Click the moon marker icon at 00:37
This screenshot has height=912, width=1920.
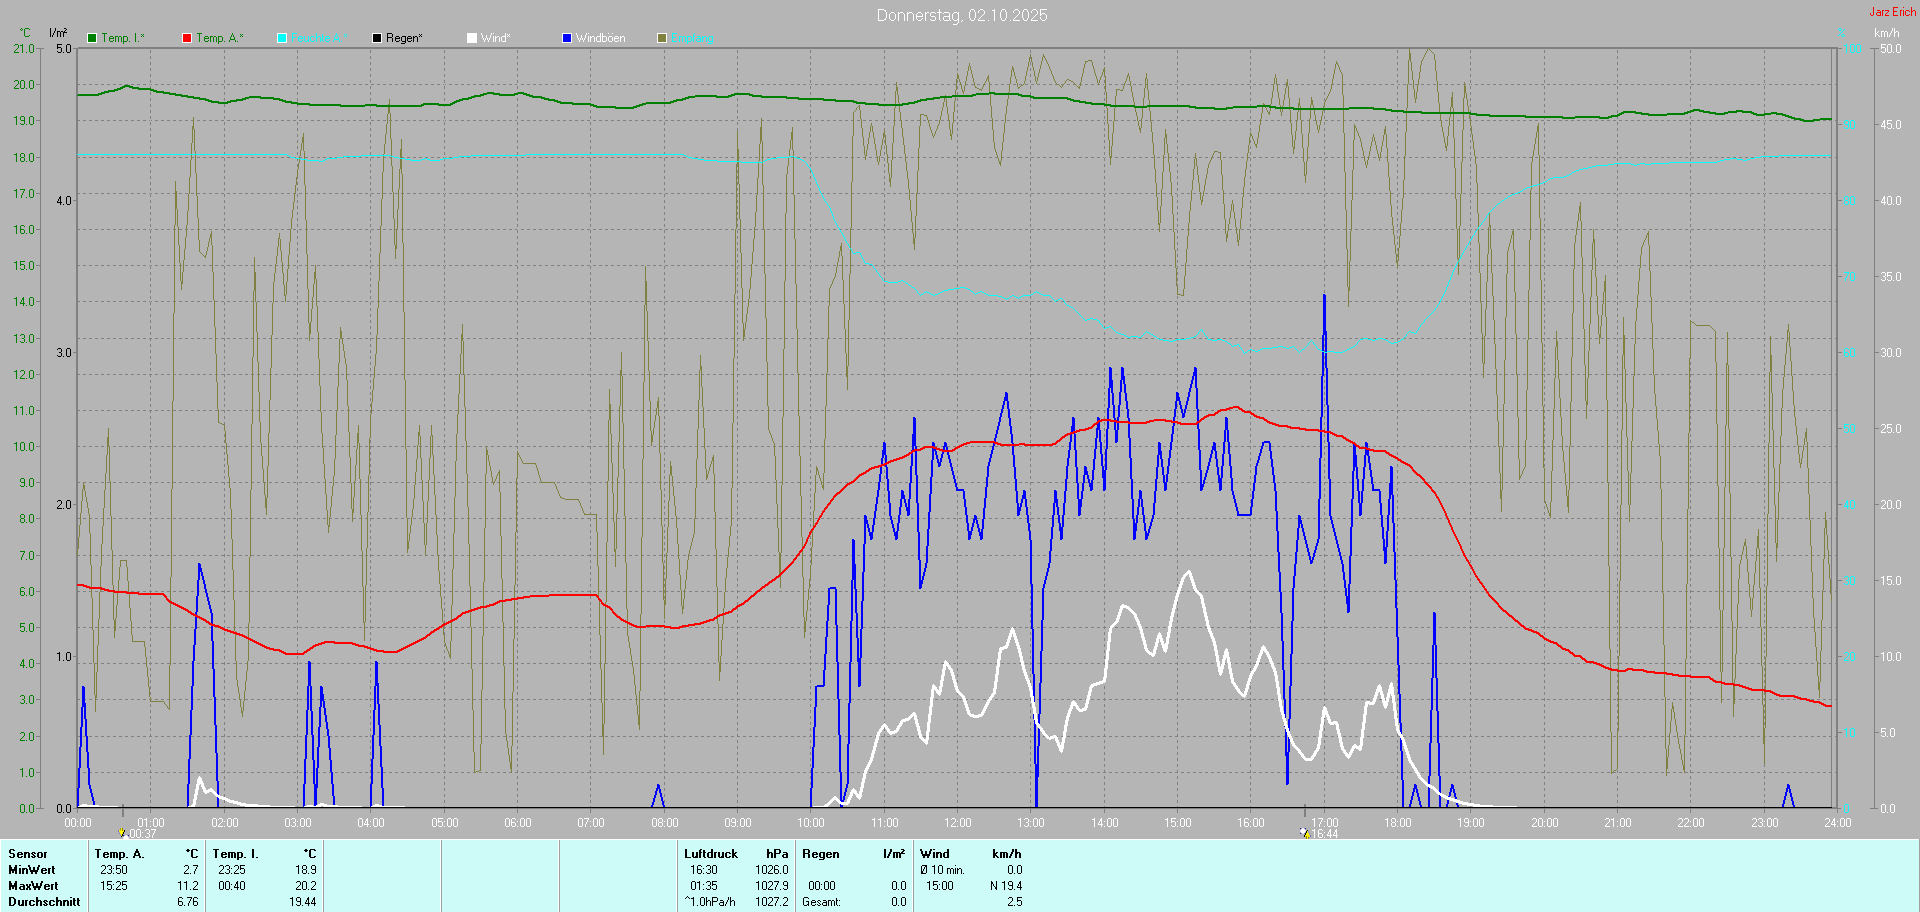click(123, 833)
